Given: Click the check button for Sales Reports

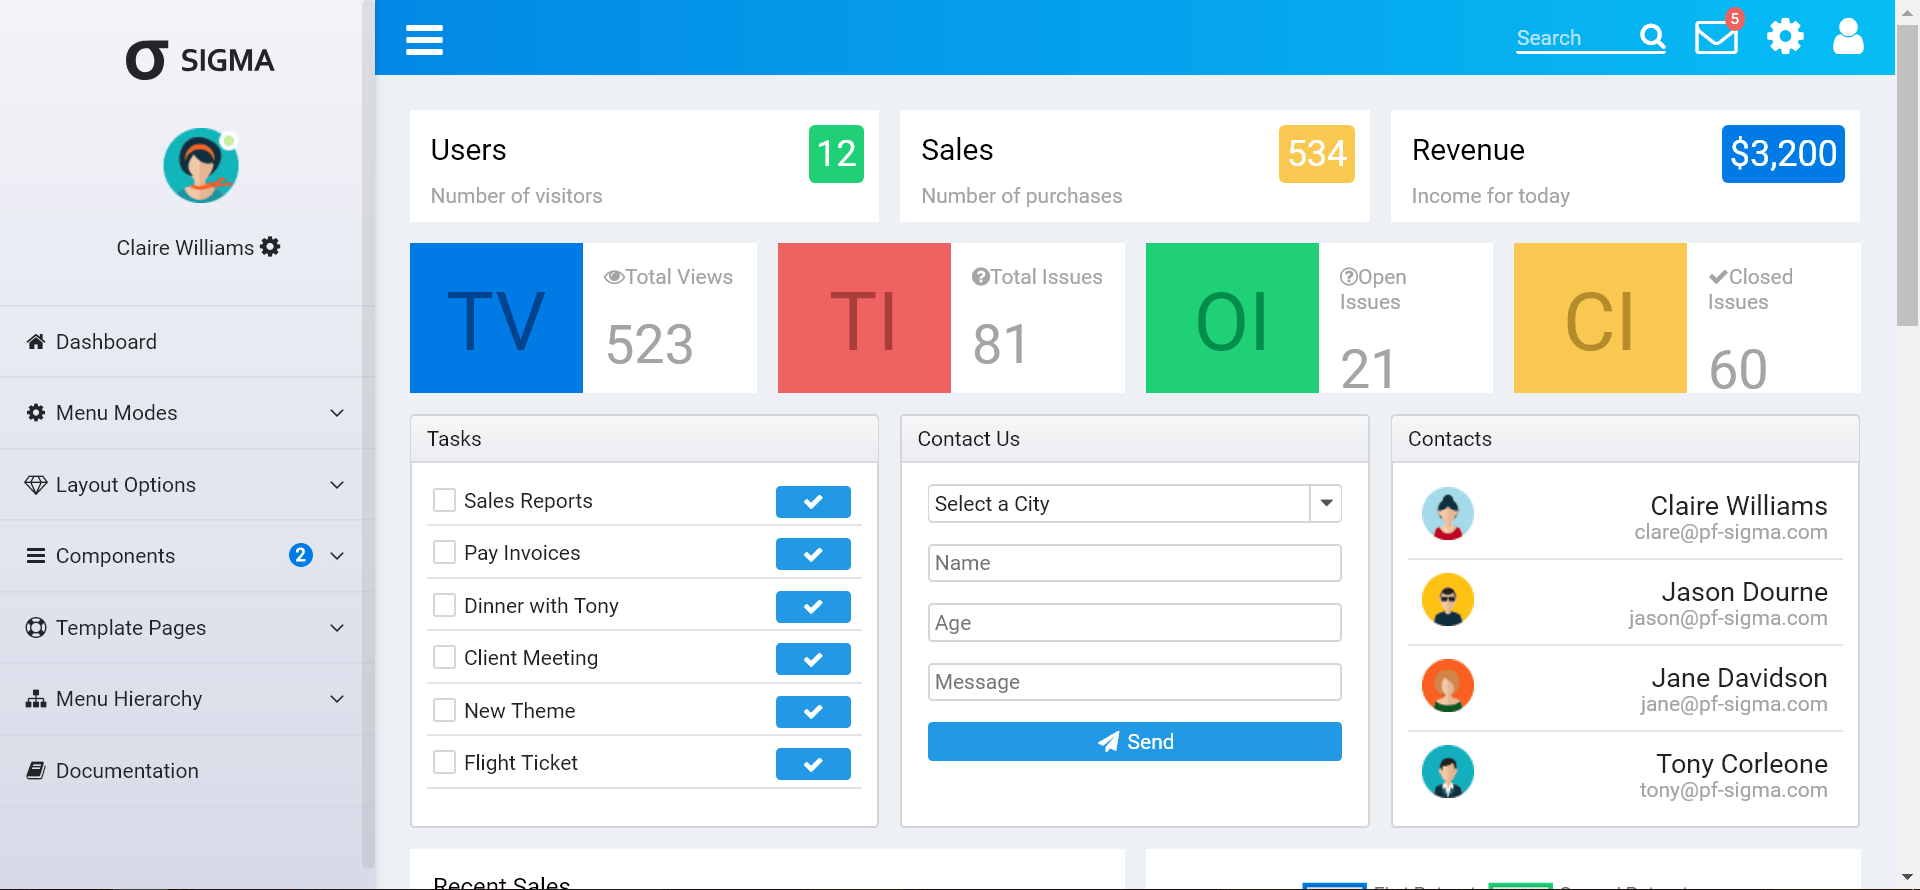Looking at the screenshot, I should 813,502.
